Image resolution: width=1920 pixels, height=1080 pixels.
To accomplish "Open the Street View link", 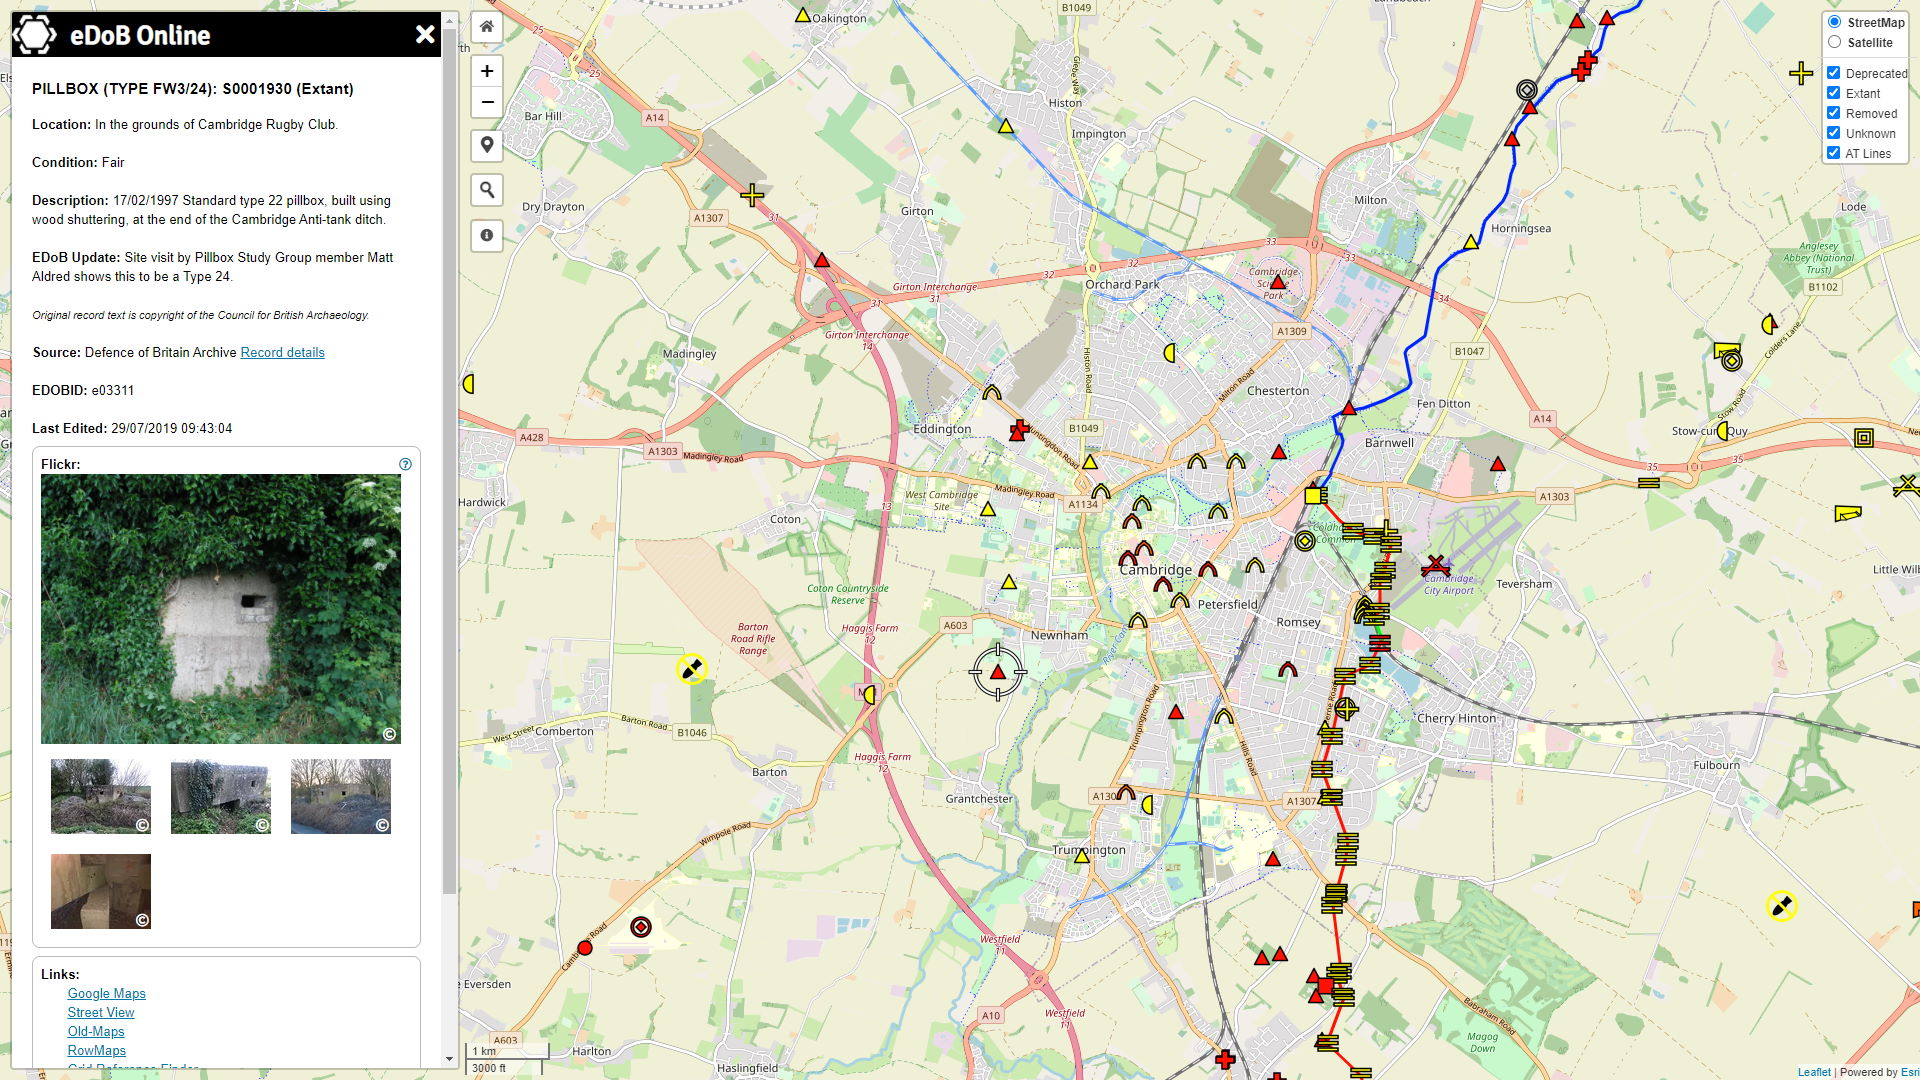I will click(100, 1013).
